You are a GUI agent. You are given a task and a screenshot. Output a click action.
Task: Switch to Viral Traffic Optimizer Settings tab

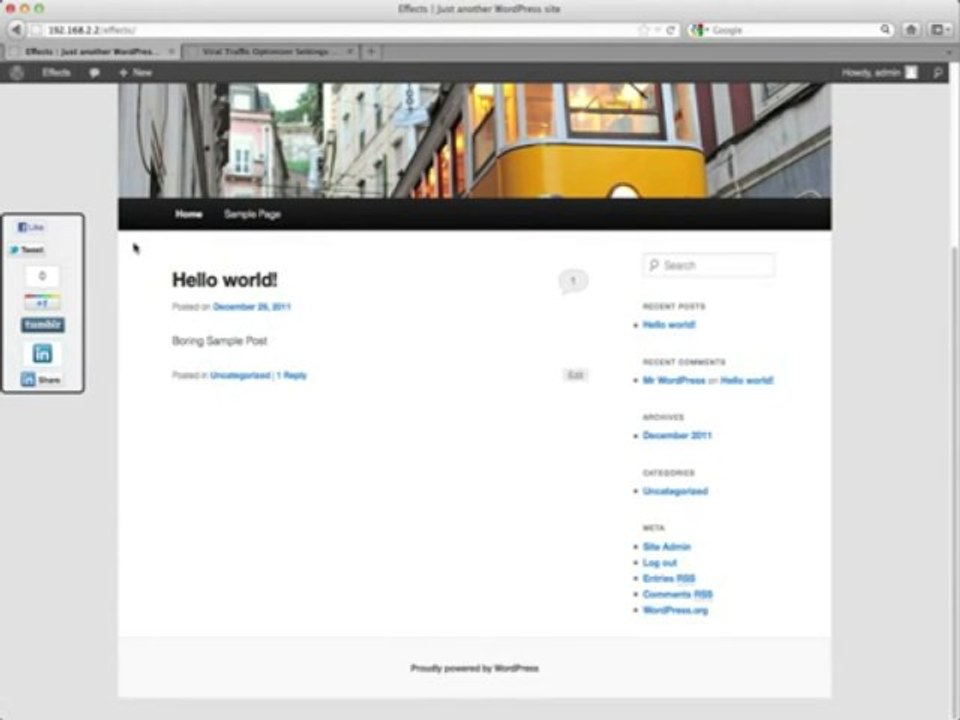[x=269, y=51]
